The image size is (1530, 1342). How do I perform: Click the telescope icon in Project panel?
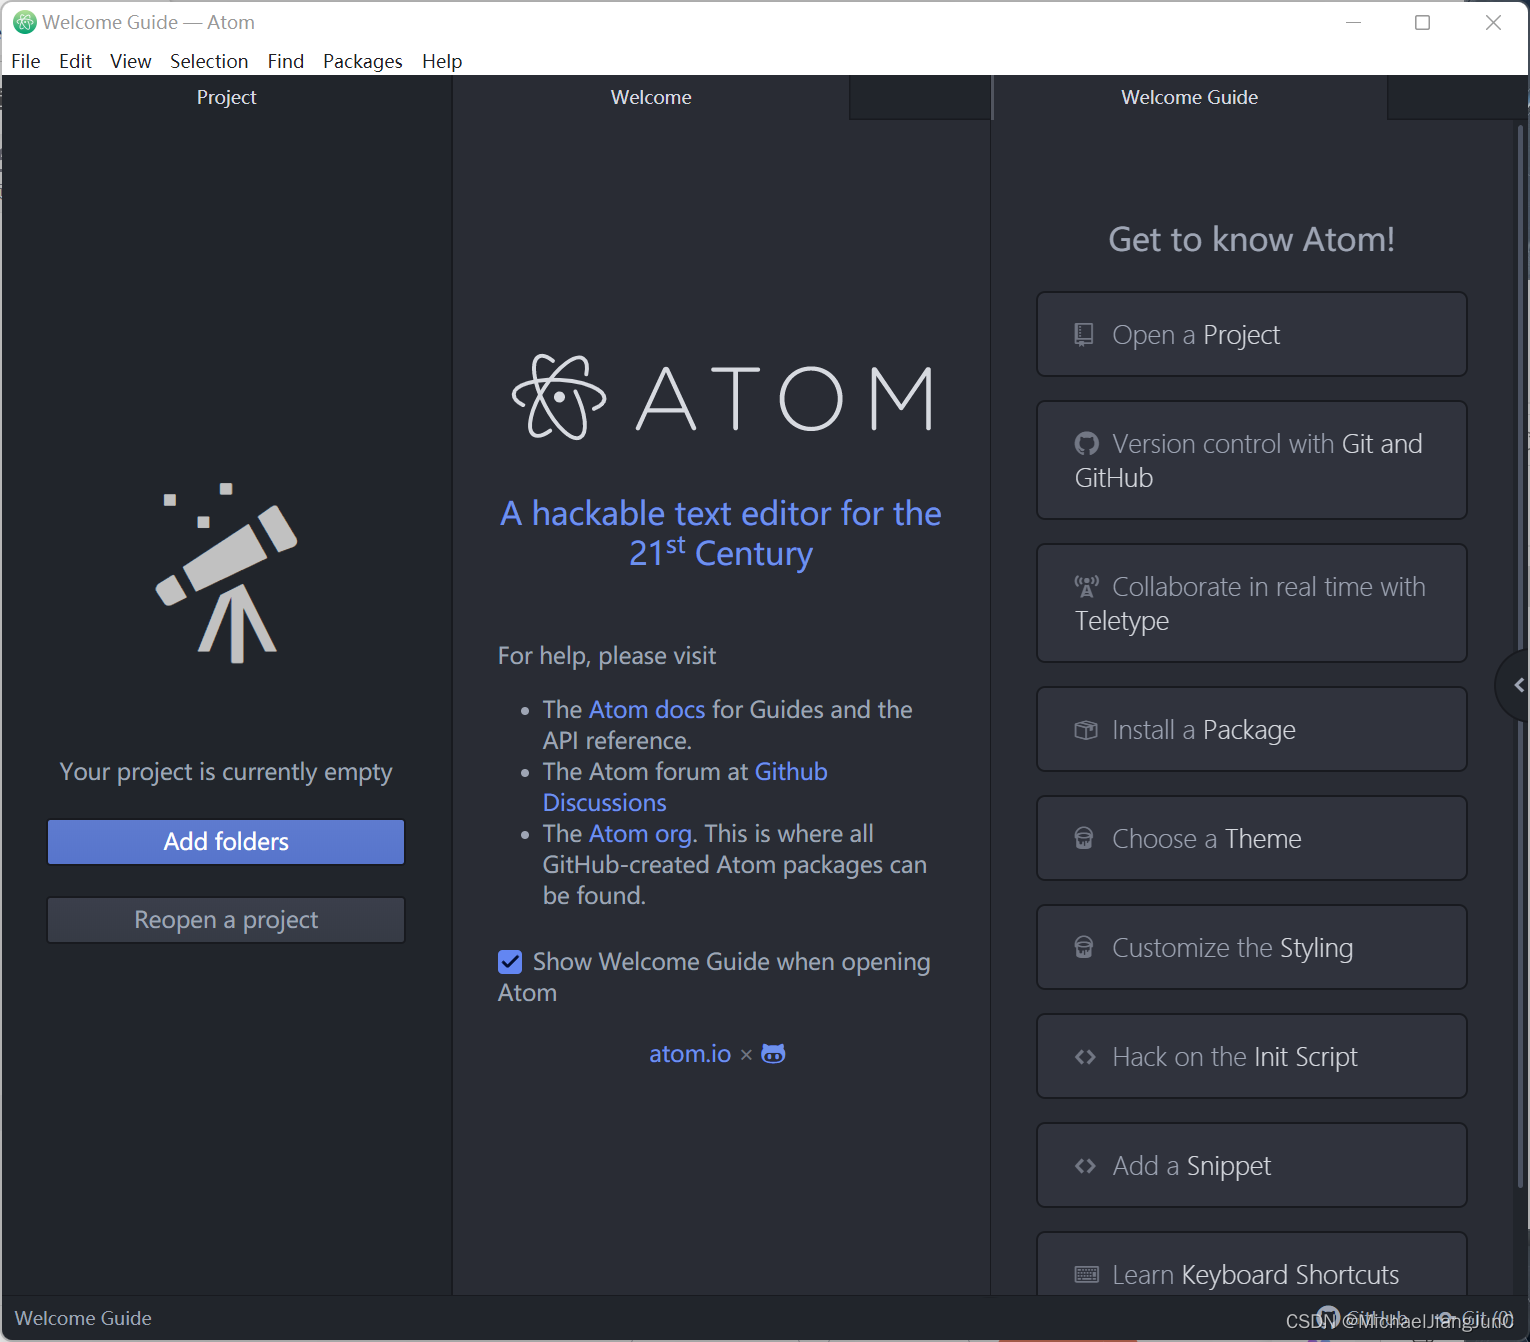click(227, 572)
